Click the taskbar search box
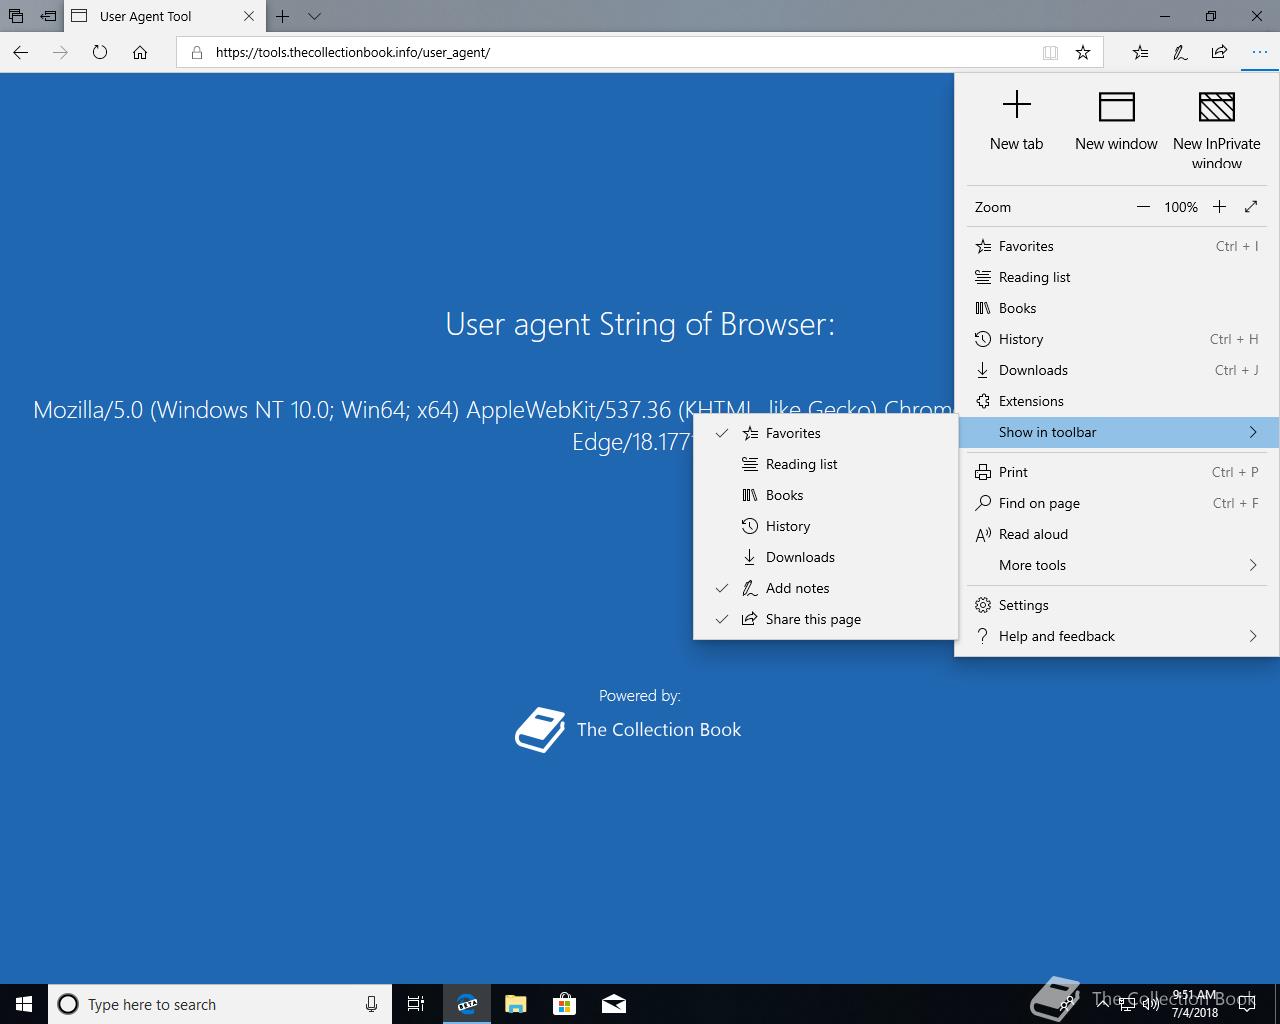1280x1024 pixels. [219, 1004]
